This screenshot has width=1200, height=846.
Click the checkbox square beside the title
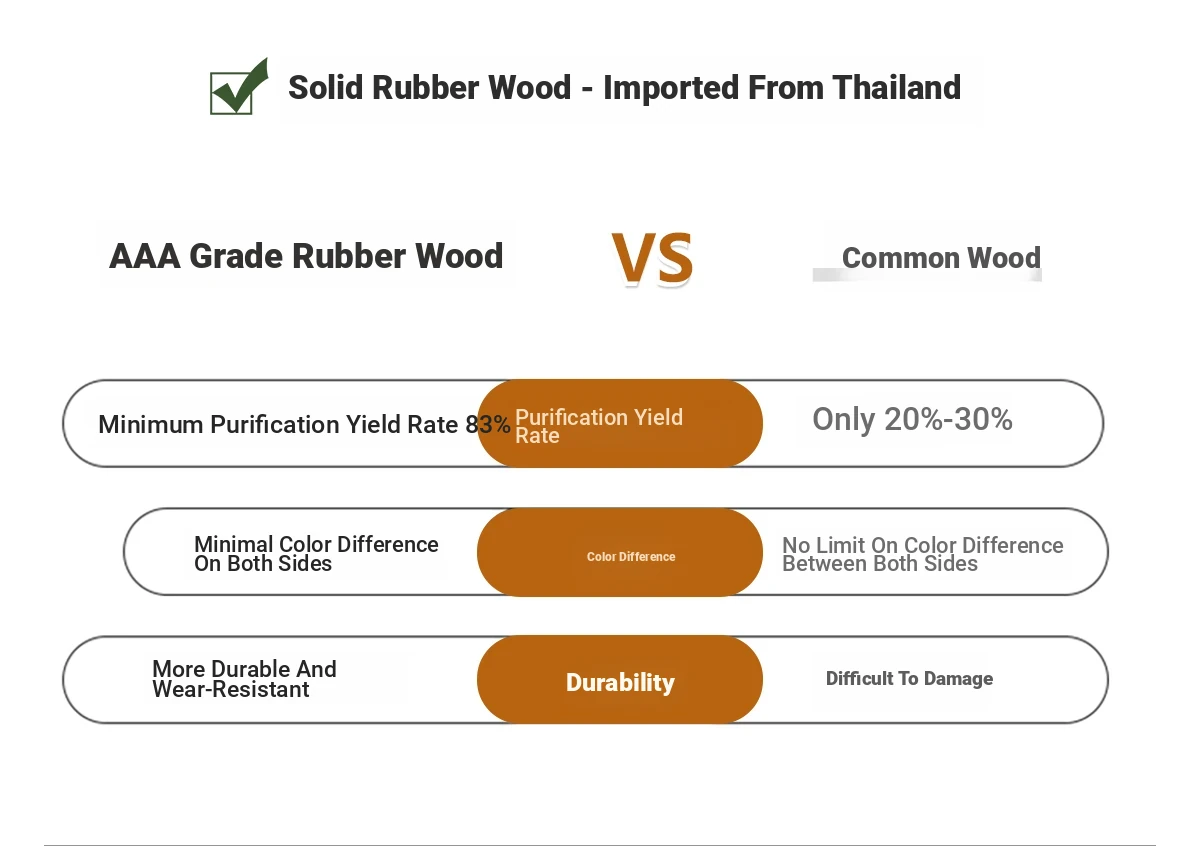(232, 93)
